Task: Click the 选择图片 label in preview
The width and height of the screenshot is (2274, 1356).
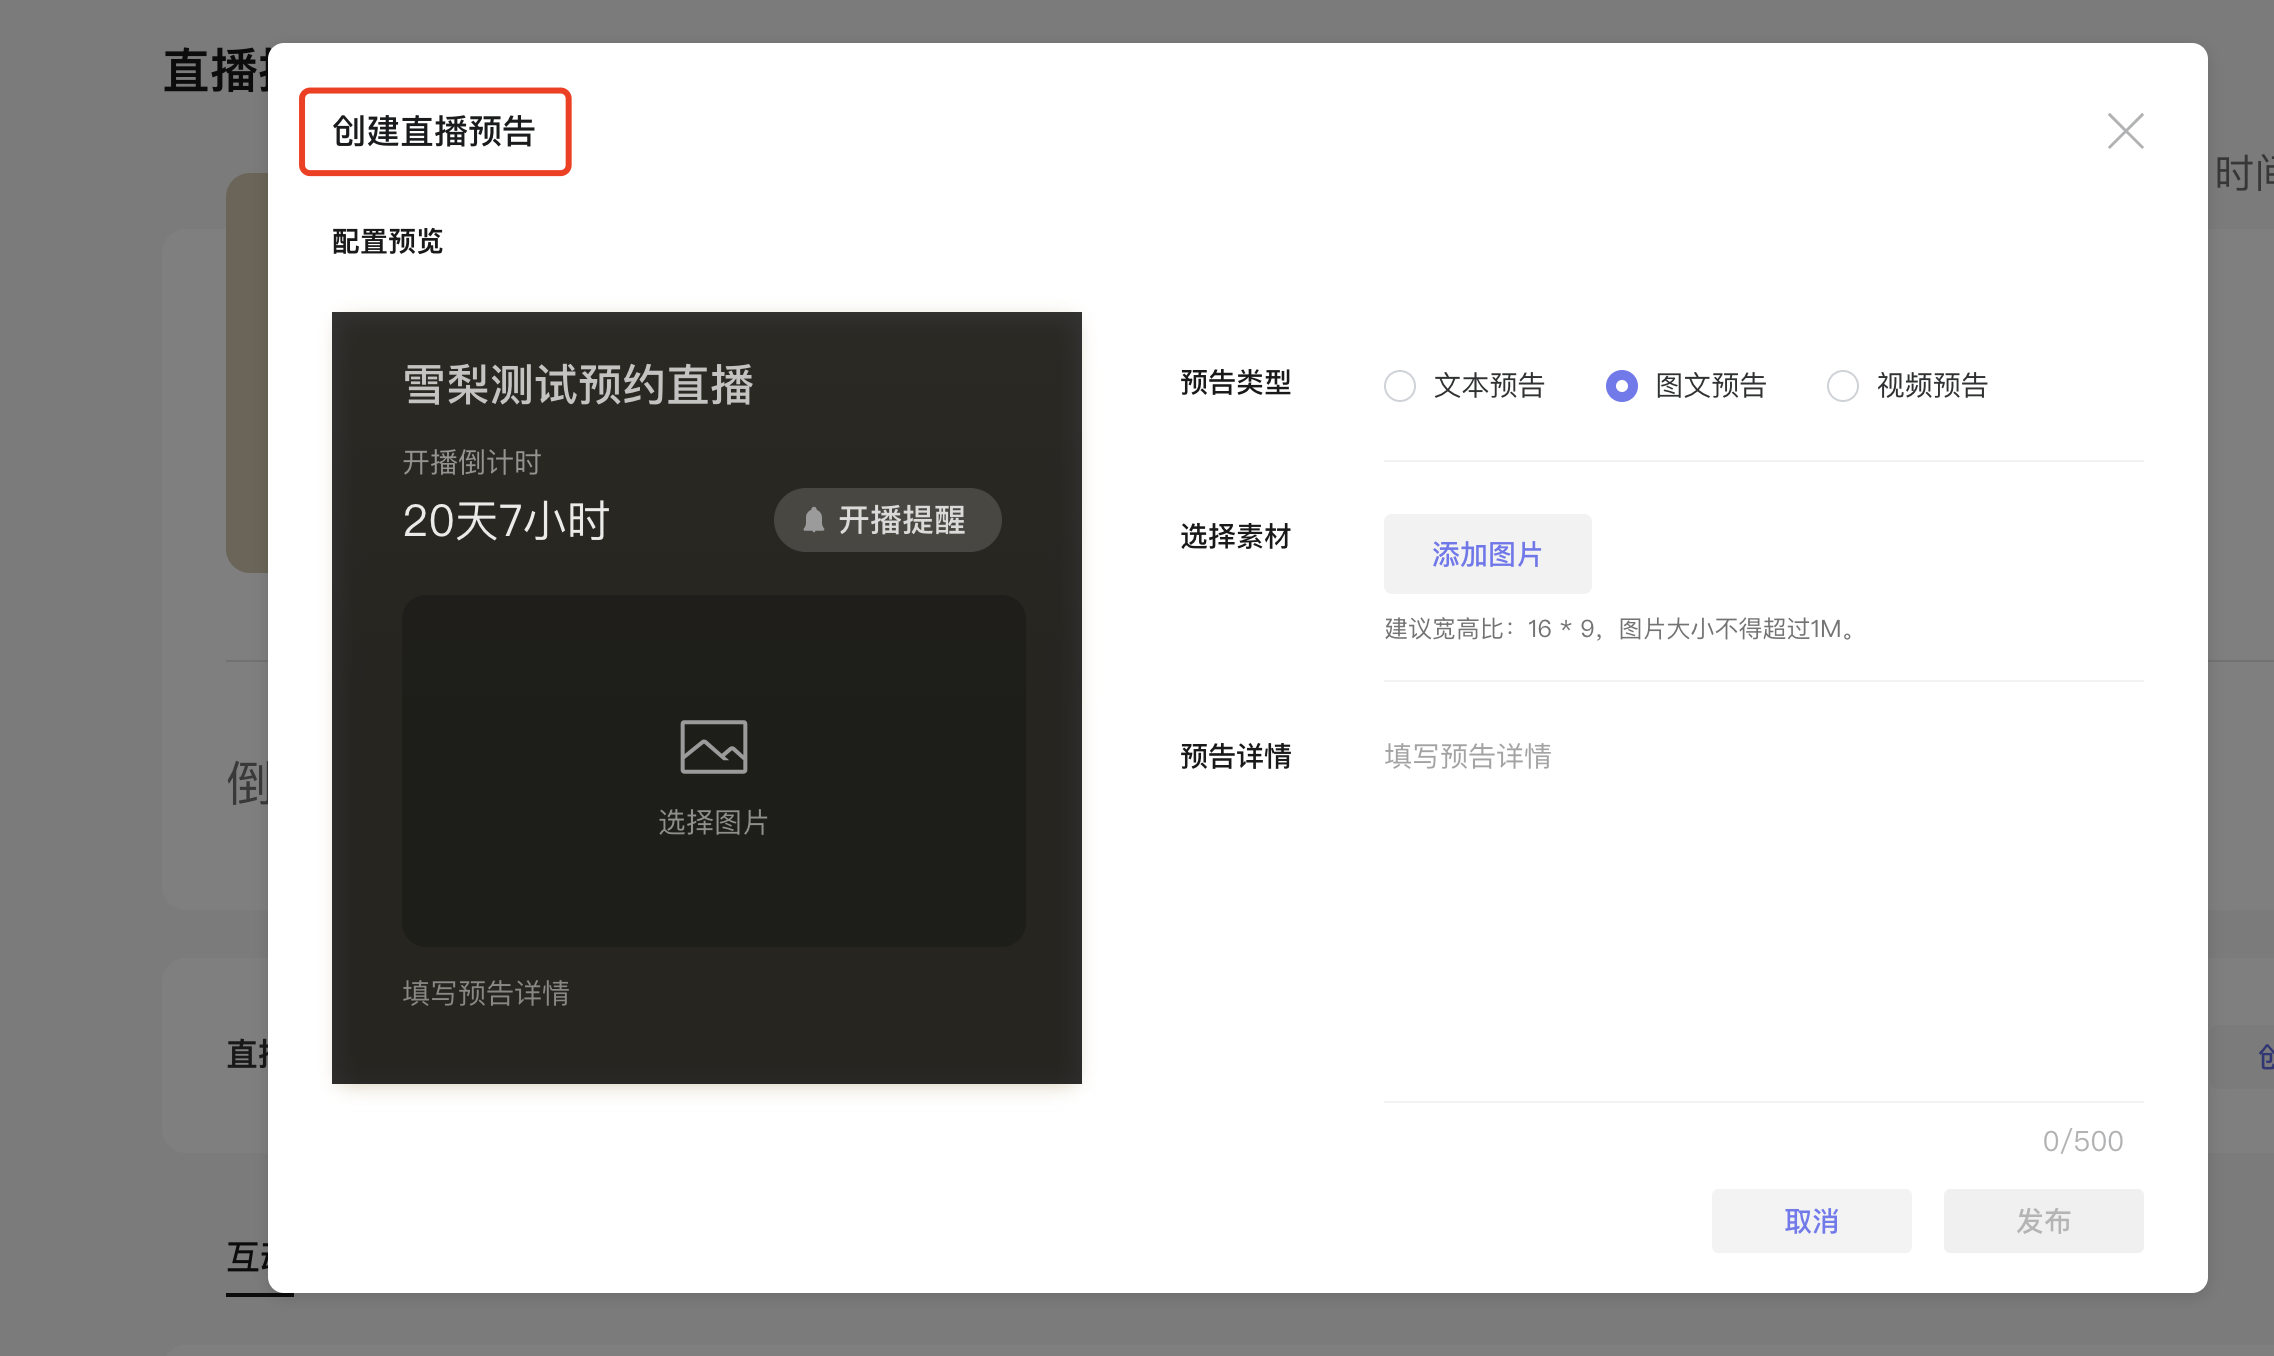Action: (713, 822)
